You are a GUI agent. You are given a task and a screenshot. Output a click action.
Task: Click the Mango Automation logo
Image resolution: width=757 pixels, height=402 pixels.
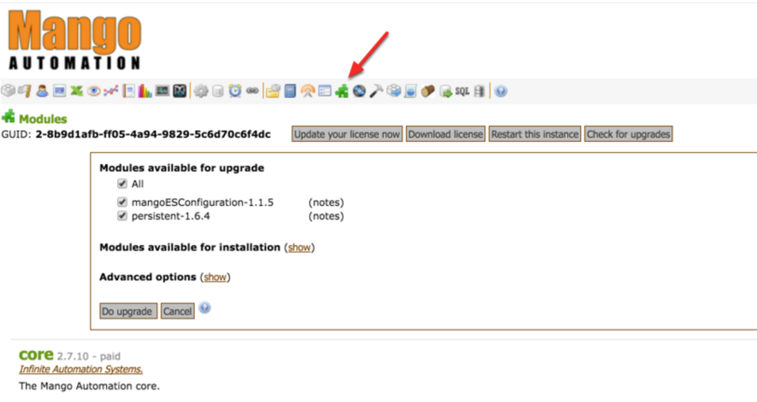[x=75, y=40]
